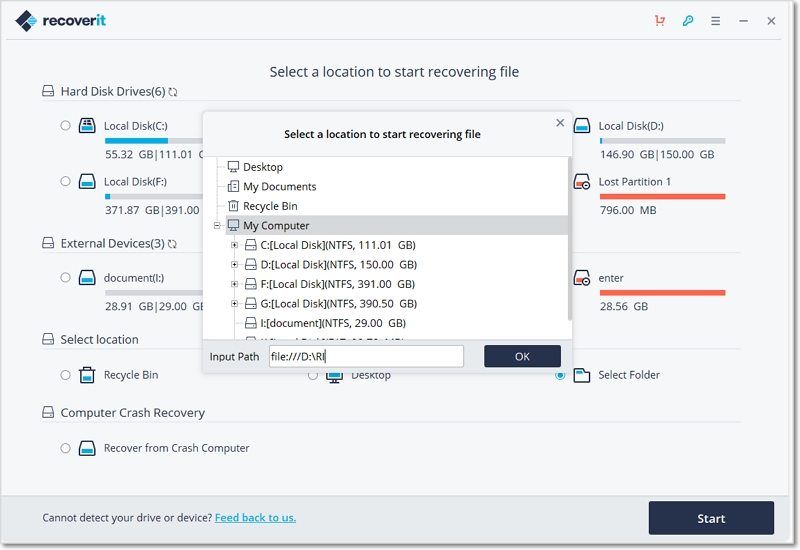Screen dimensions: 800x550
Task: Select D:[Local Disk](NTFS, 150.00 GB)
Action: tap(339, 264)
